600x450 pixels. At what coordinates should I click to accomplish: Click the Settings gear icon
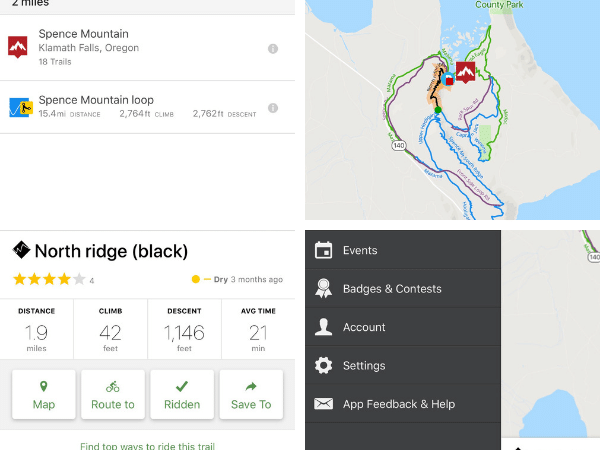323,366
